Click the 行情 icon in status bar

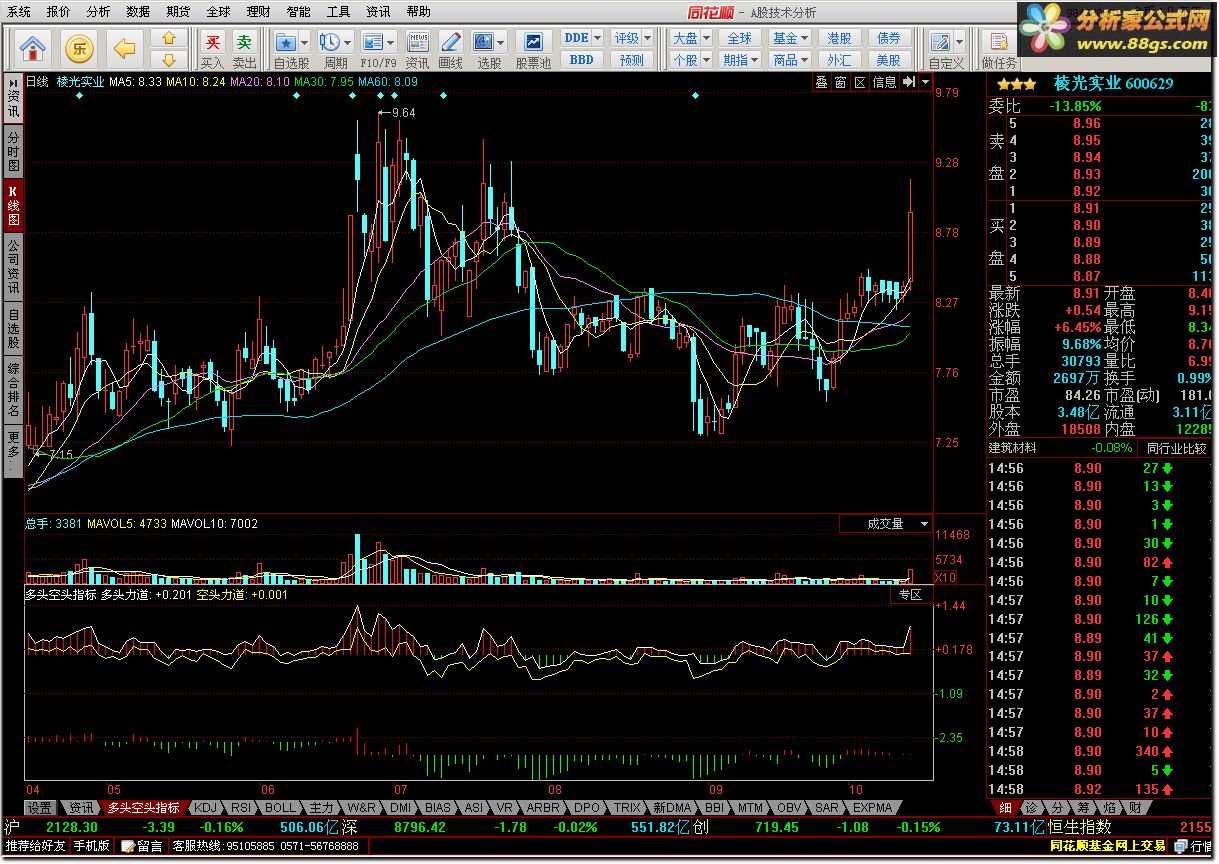(x=1192, y=846)
